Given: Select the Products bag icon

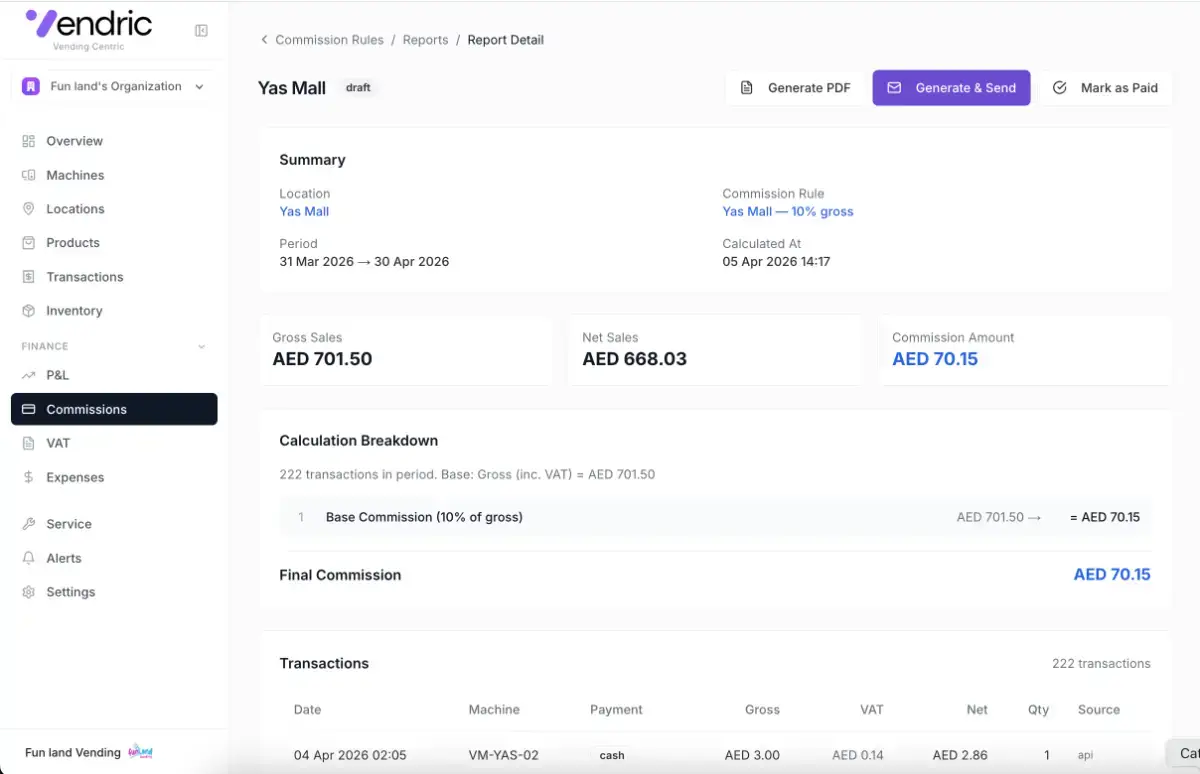Looking at the screenshot, I should coord(29,243).
